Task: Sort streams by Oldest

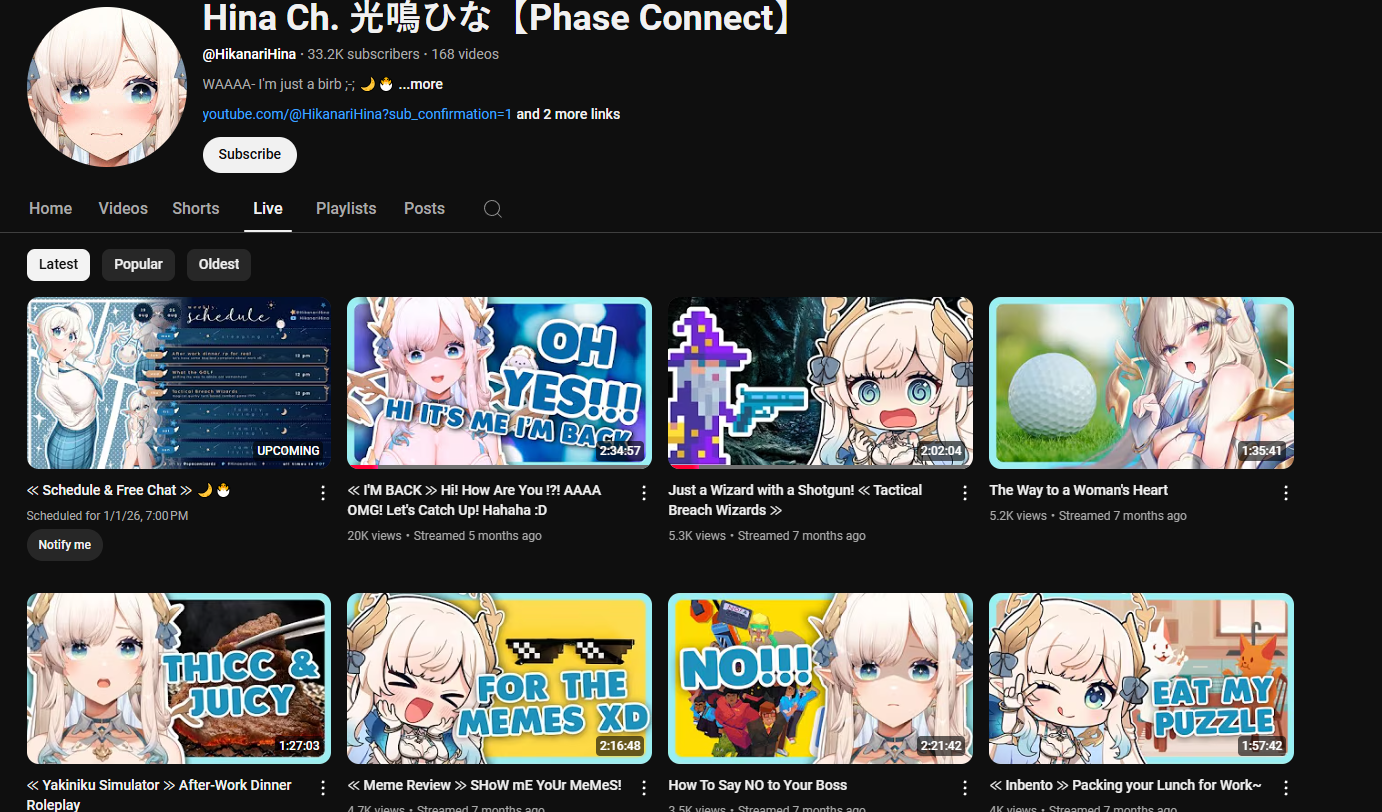Action: coord(219,265)
